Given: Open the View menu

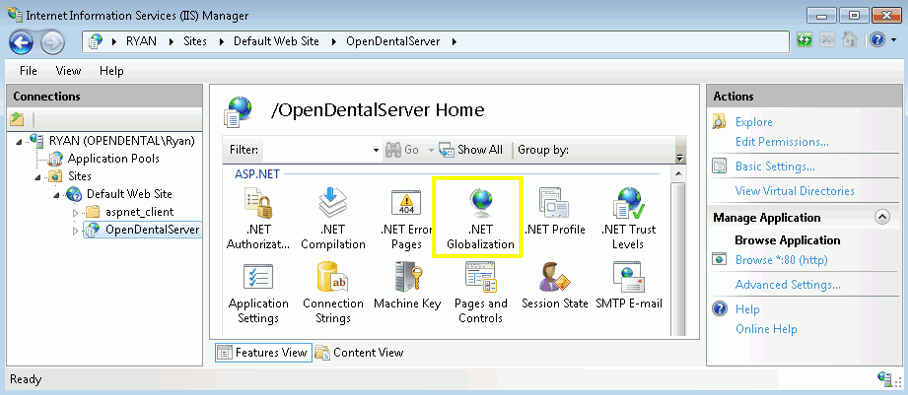Looking at the screenshot, I should point(68,71).
